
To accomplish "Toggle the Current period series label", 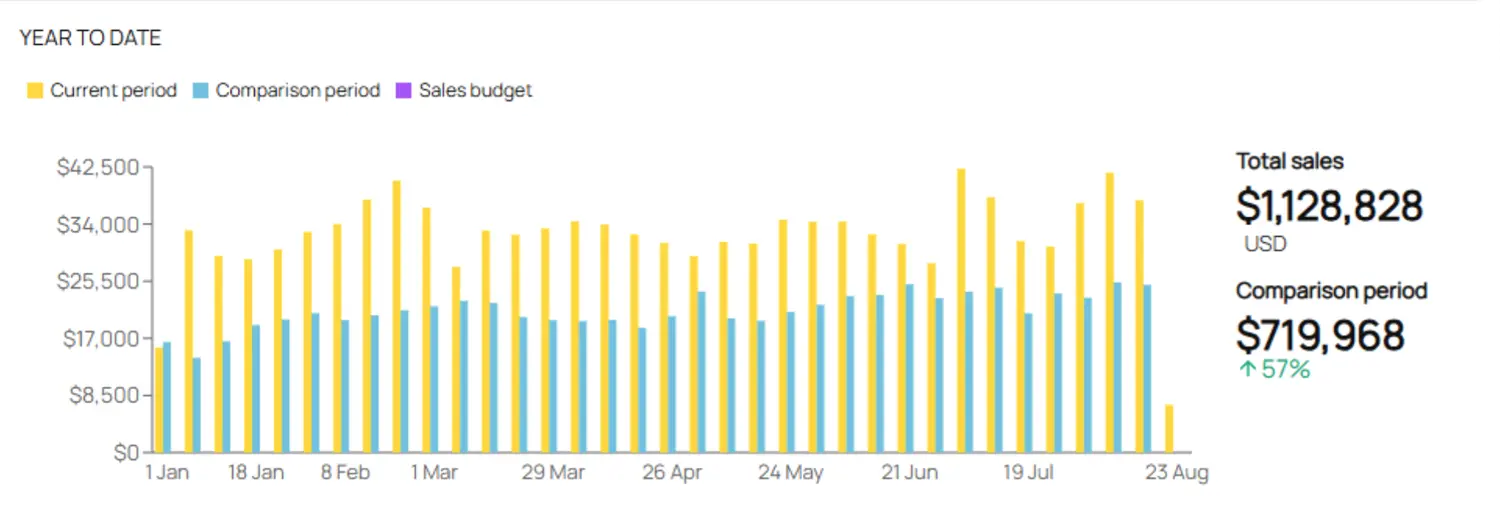I will pos(113,91).
